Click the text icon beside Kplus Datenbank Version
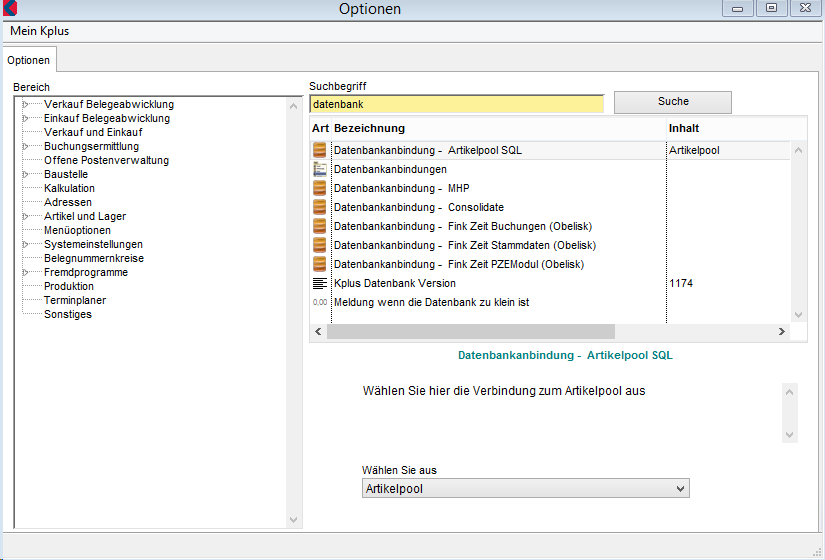Viewport: 825px width, 560px height. pos(319,283)
